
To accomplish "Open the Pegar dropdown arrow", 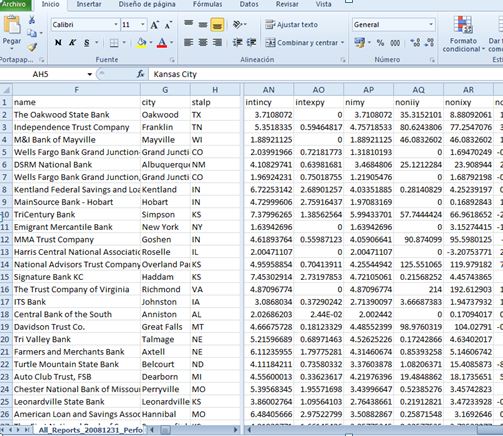I will pos(12,49).
